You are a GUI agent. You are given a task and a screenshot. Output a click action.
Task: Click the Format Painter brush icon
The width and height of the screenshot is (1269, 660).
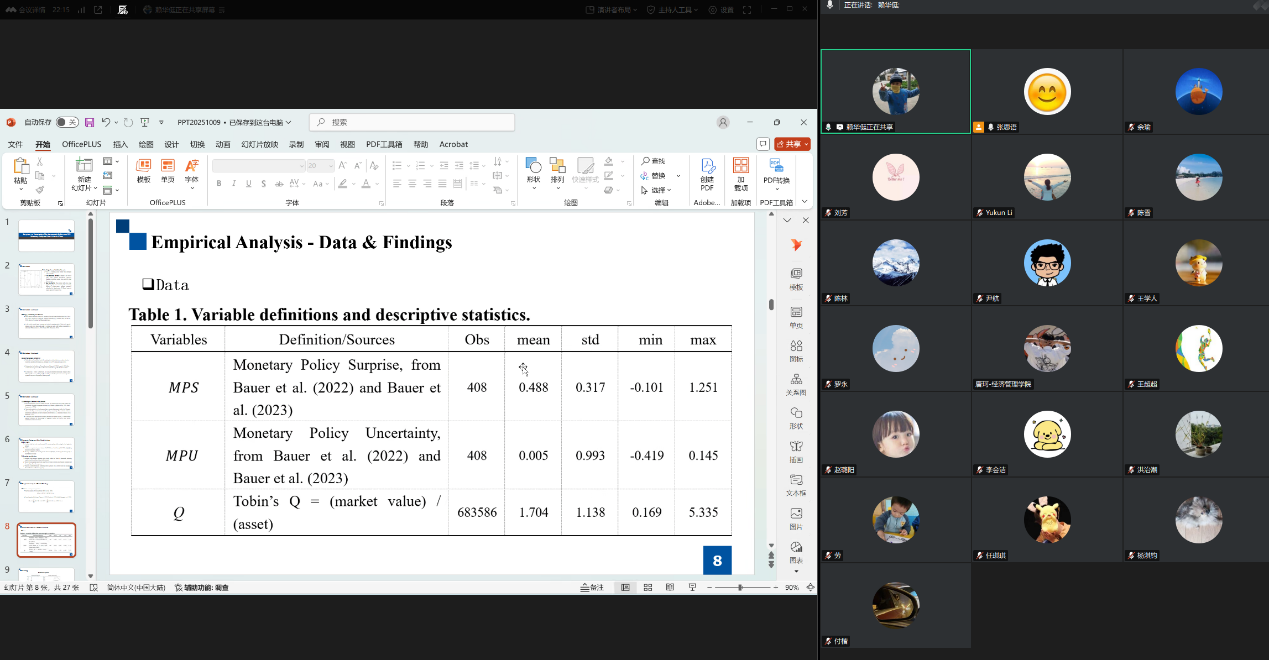tap(40, 188)
